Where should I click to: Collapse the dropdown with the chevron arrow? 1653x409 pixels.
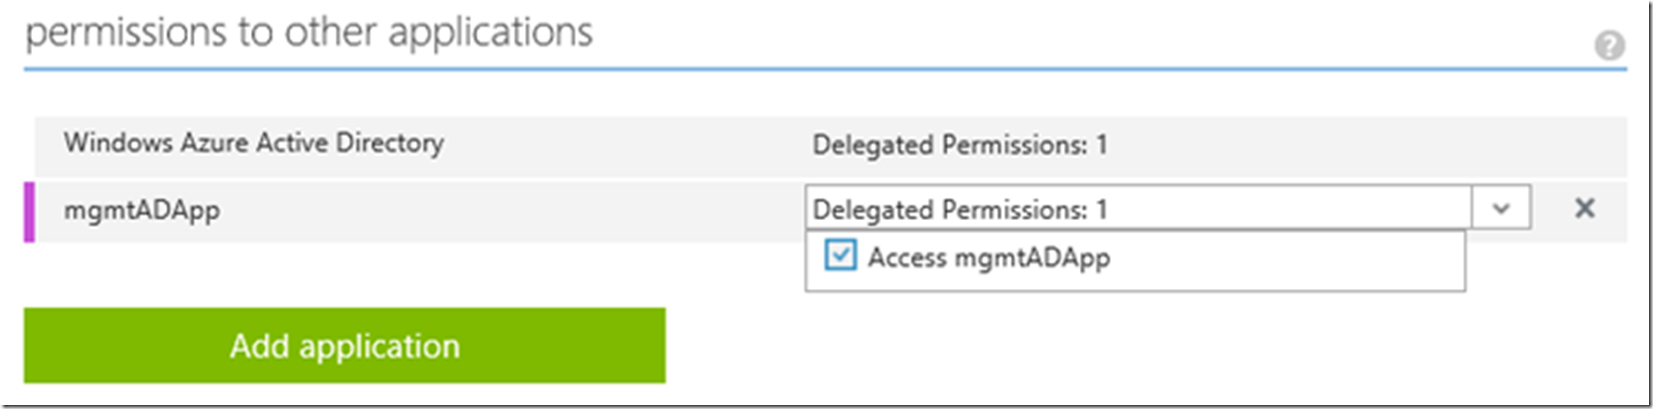[x=1500, y=208]
